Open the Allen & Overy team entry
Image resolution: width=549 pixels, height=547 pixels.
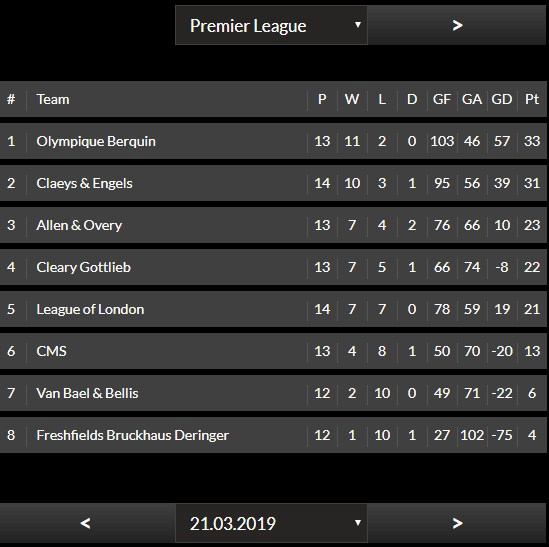point(79,225)
